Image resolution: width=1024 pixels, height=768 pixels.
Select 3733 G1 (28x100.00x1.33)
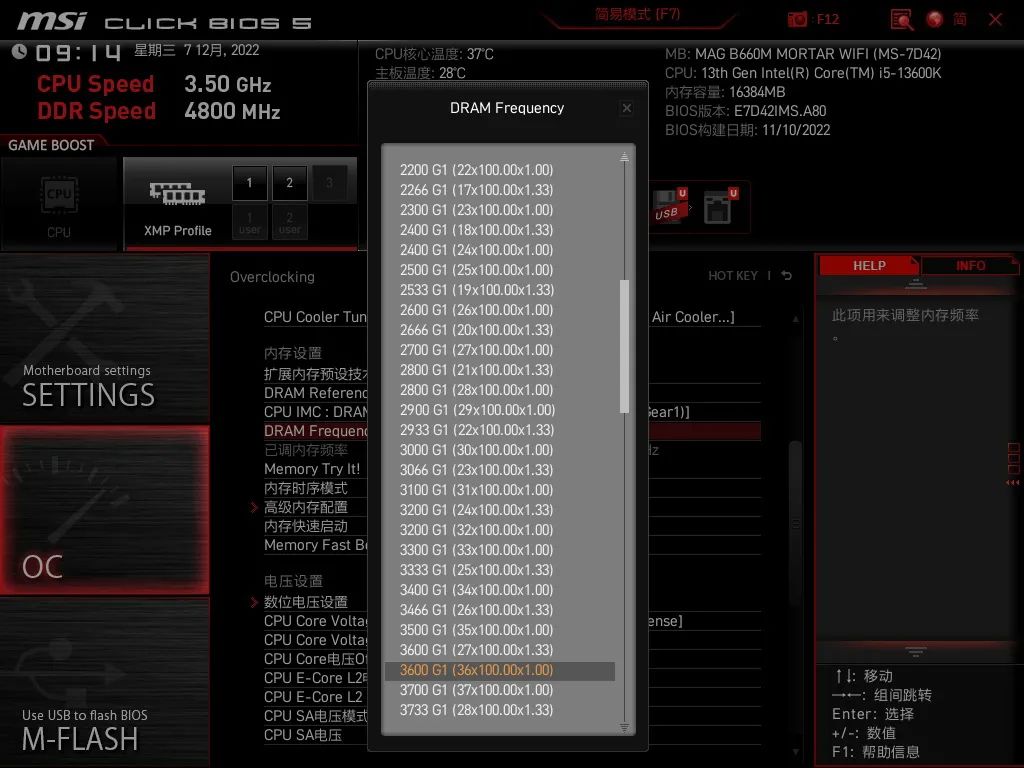coord(476,710)
